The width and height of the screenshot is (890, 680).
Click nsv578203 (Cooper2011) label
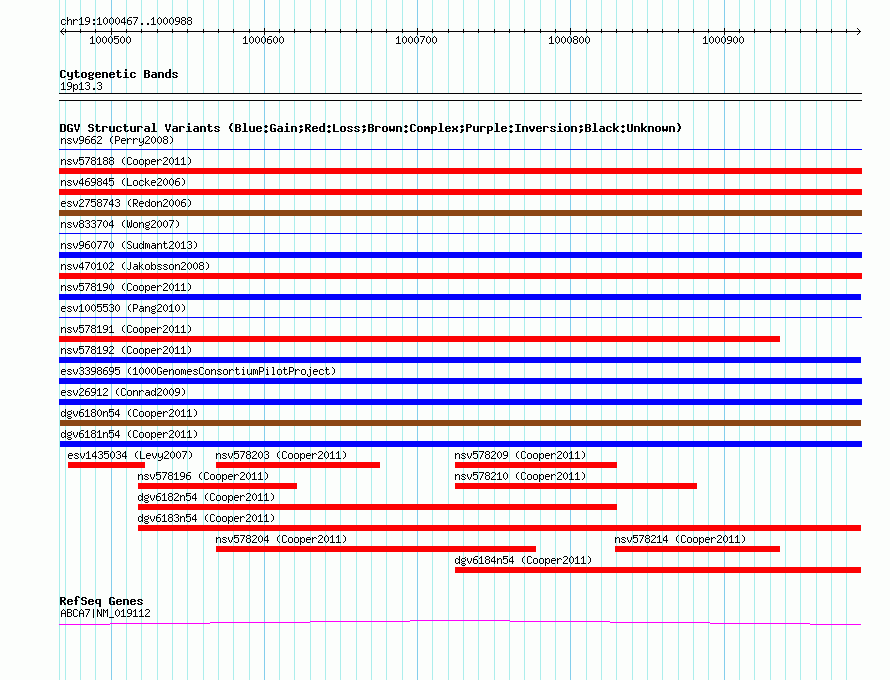point(281,455)
